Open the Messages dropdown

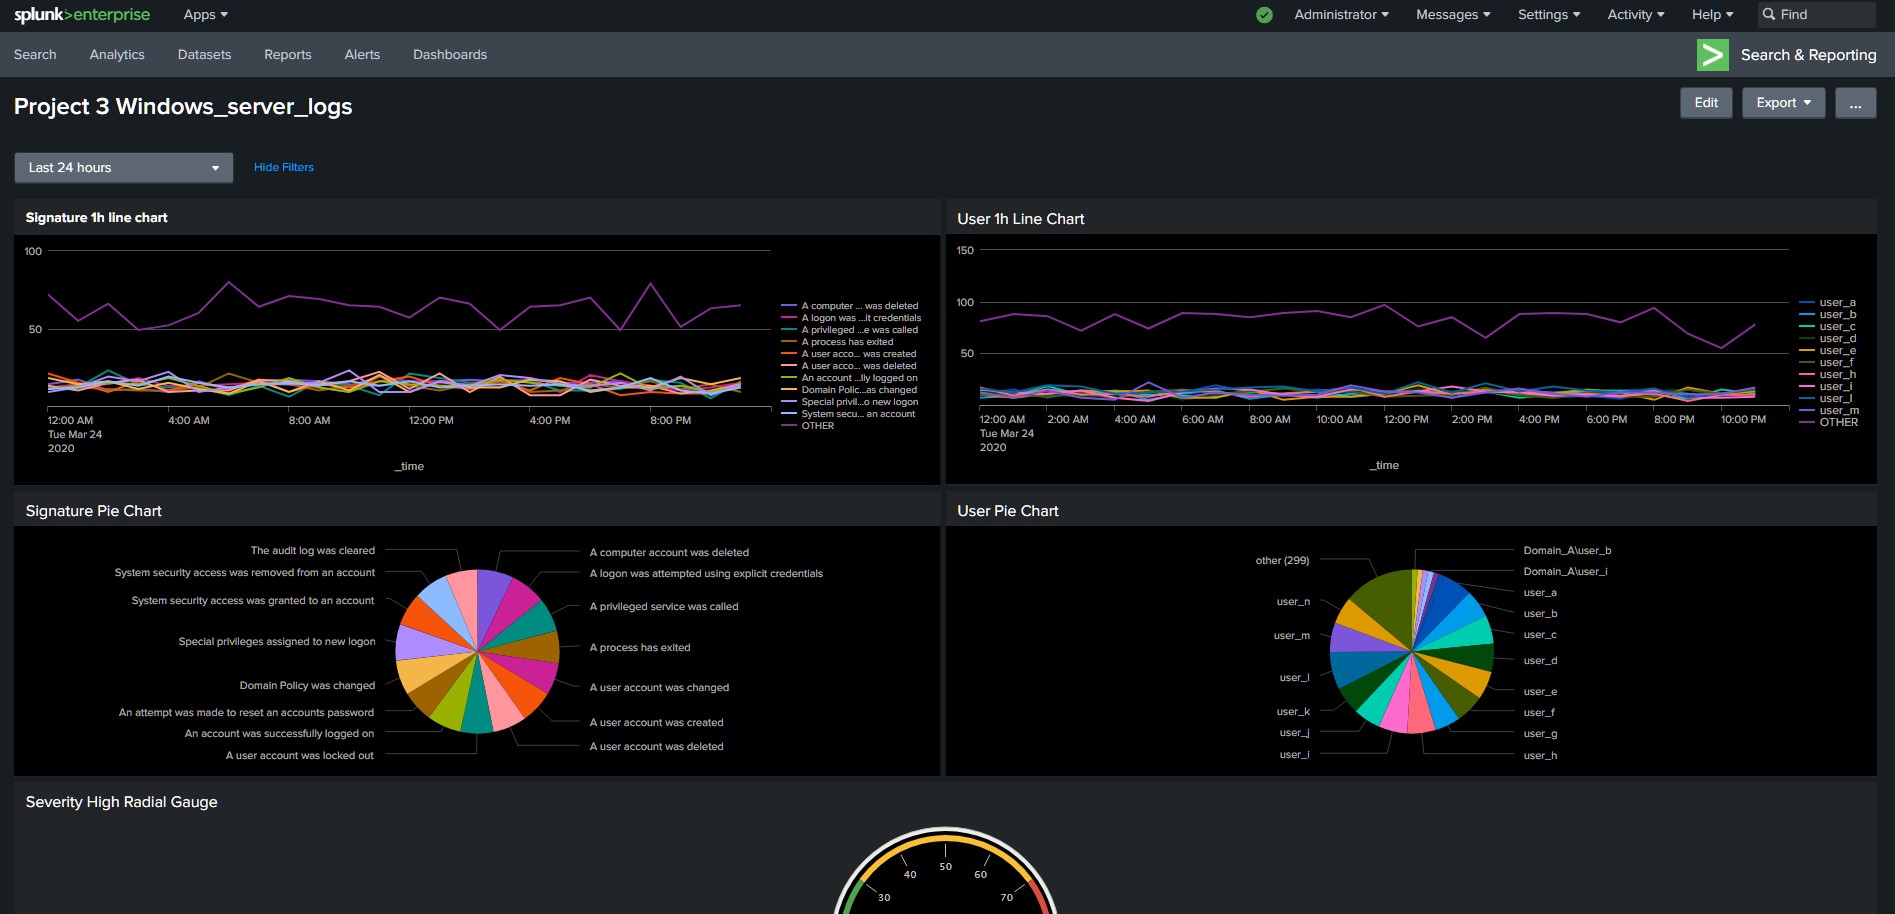(1451, 14)
